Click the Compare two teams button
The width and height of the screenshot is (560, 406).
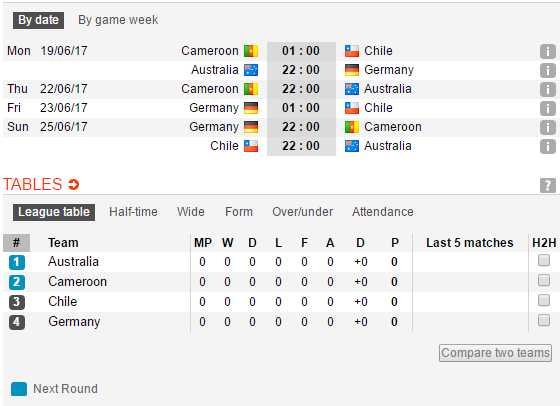tap(495, 353)
